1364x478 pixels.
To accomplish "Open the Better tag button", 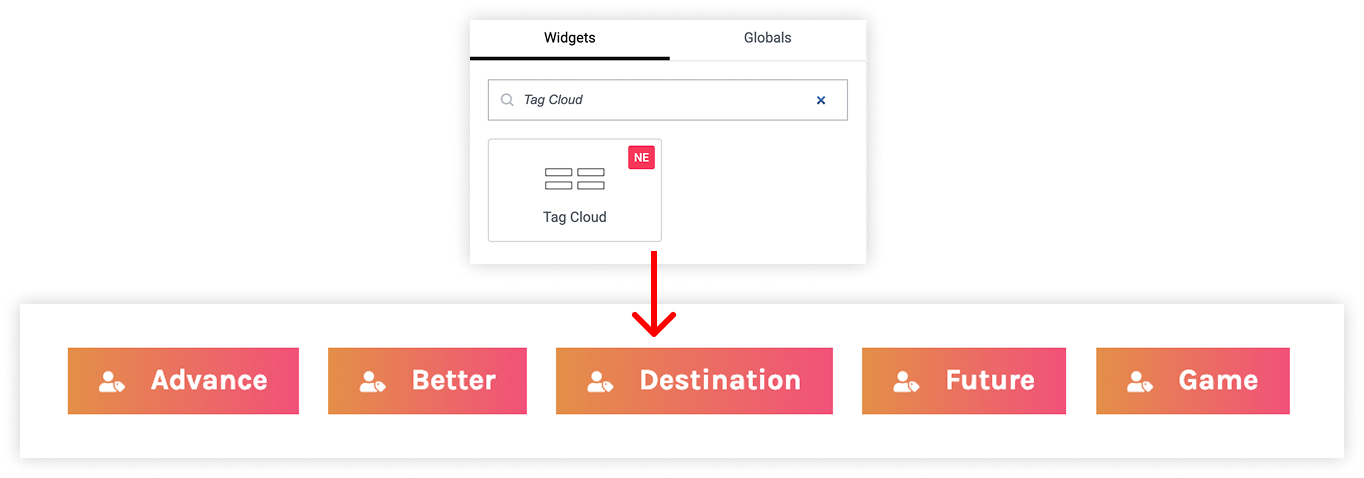I will [427, 381].
